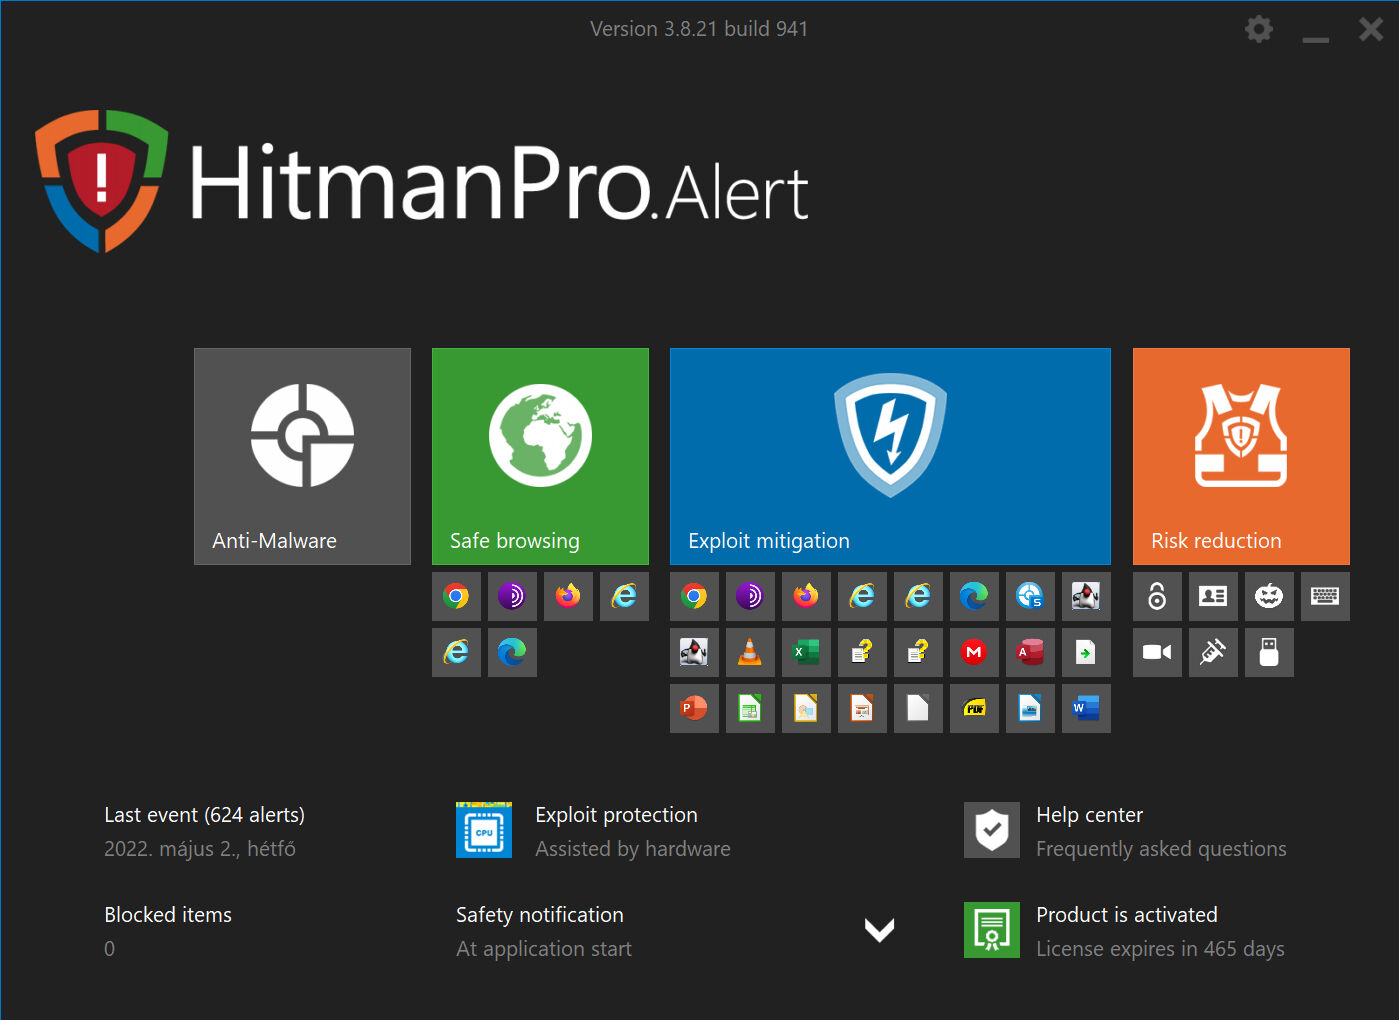The image size is (1399, 1020).
Task: Click 'License expires in 465 days' text
Action: (1160, 949)
